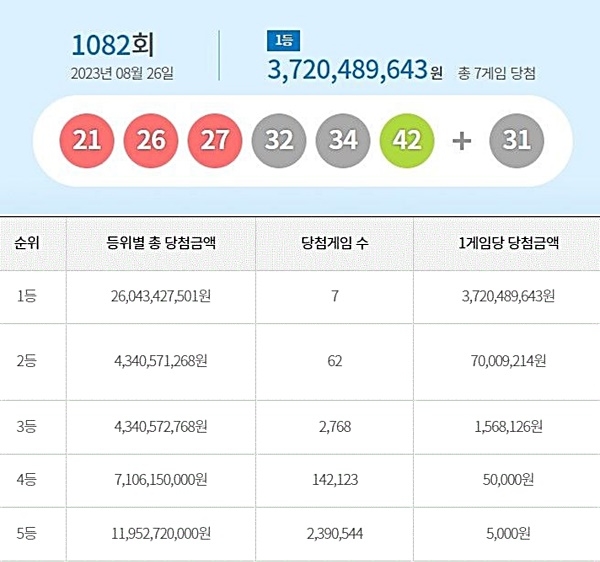This screenshot has height=562, width=600.
Task: Select the per-game 1,568,126원 cell
Action: click(x=509, y=427)
